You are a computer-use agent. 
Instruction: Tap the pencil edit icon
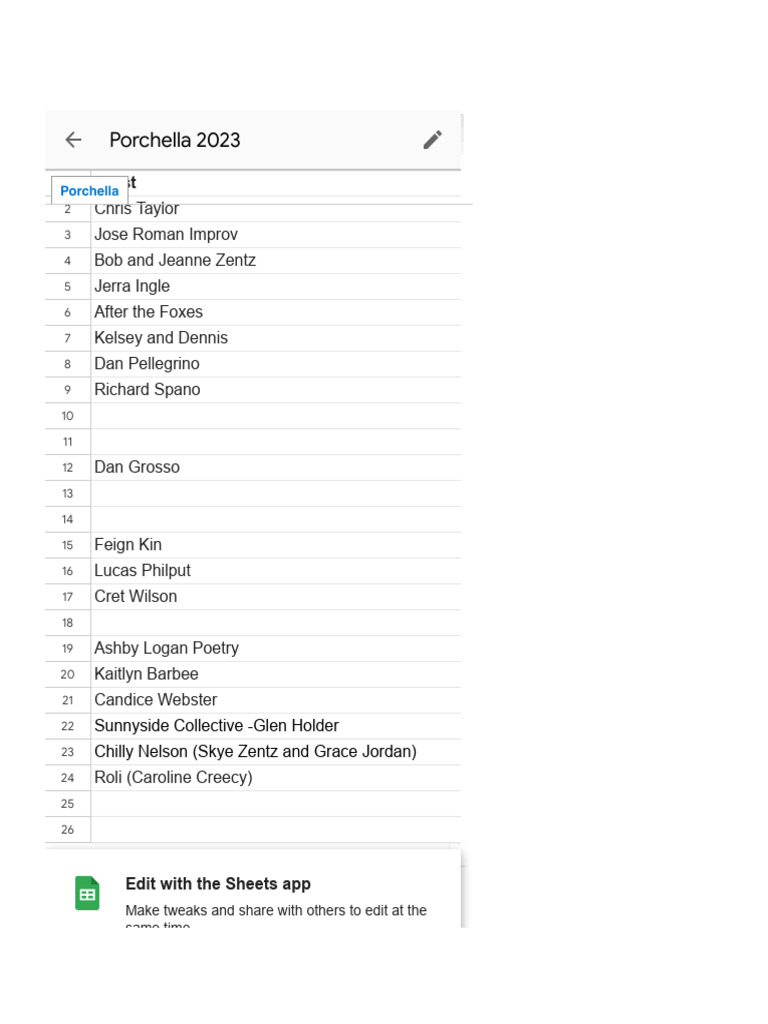pyautogui.click(x=432, y=140)
